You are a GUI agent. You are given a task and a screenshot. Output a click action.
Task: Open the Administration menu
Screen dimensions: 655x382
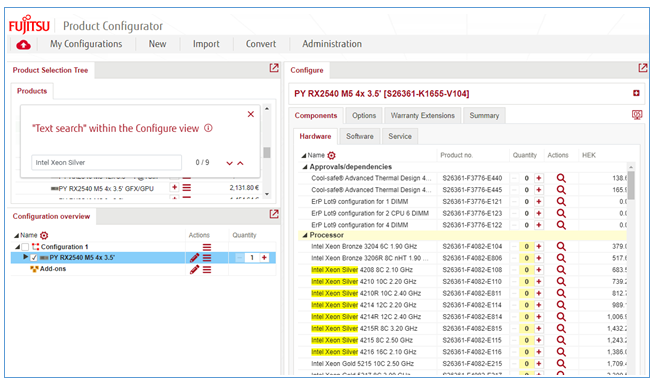coord(332,44)
